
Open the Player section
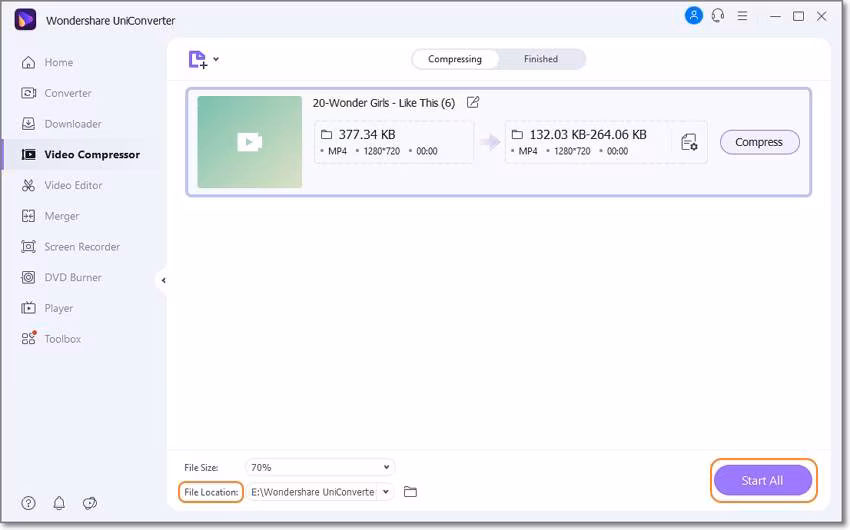click(47, 308)
